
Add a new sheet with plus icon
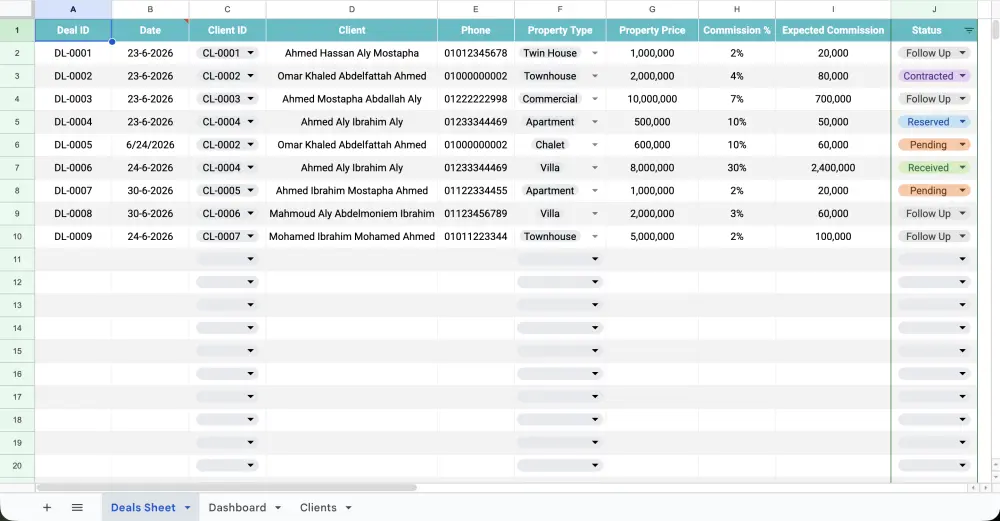(47, 508)
